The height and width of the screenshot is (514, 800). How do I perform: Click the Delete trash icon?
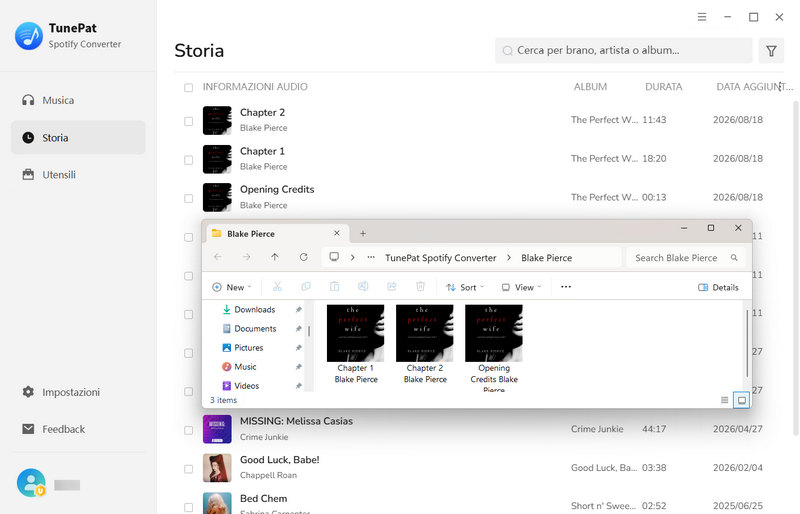coord(420,287)
